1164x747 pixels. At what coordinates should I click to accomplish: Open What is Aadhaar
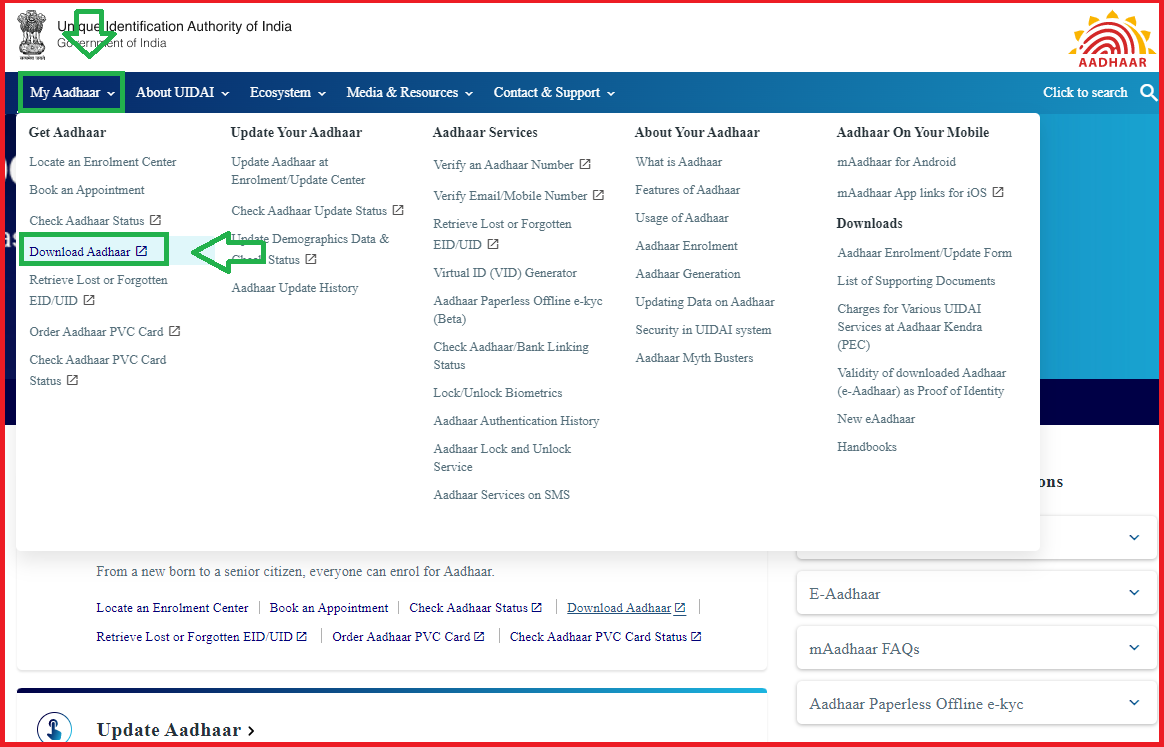click(x=679, y=162)
